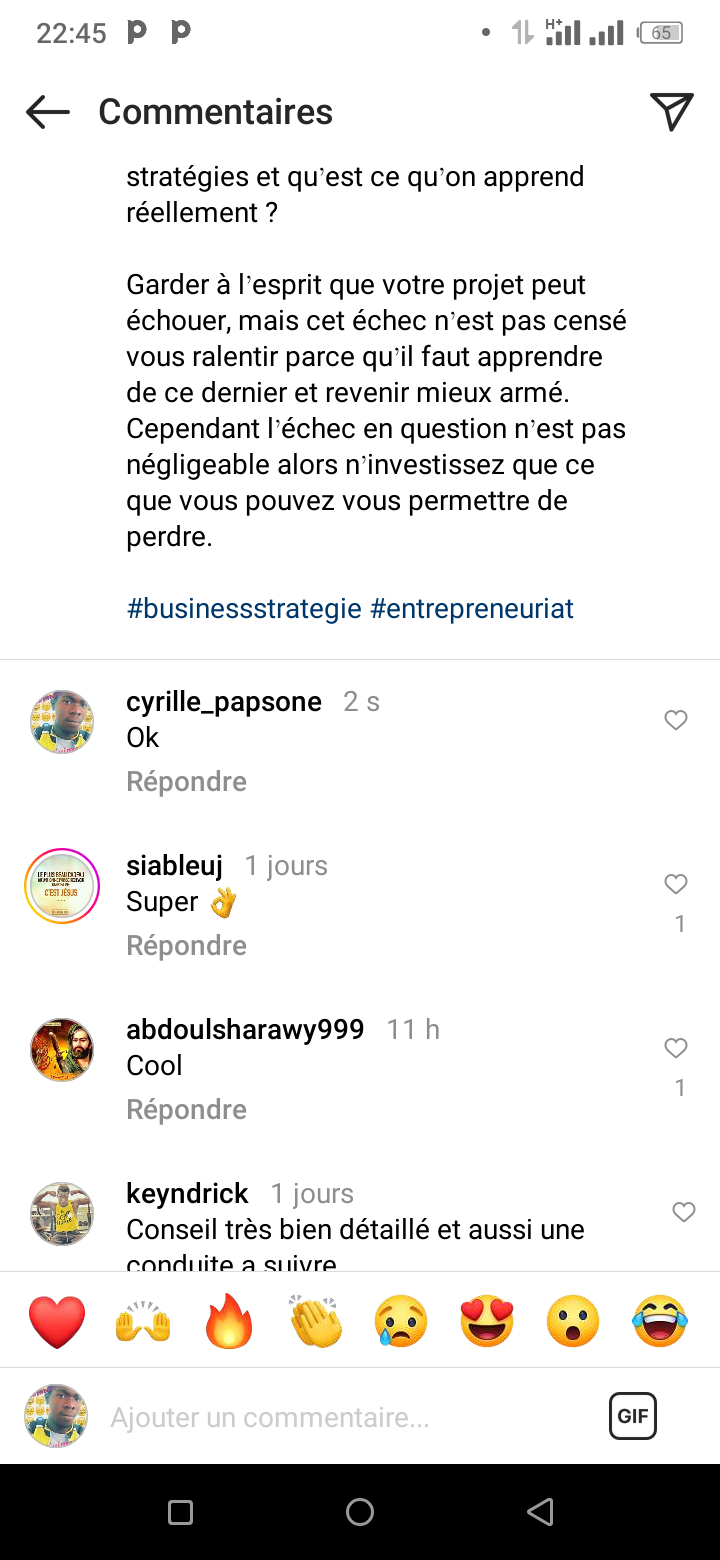Image resolution: width=720 pixels, height=1560 pixels.
Task: Reply to cyrille_papsone's comment
Action: (186, 781)
